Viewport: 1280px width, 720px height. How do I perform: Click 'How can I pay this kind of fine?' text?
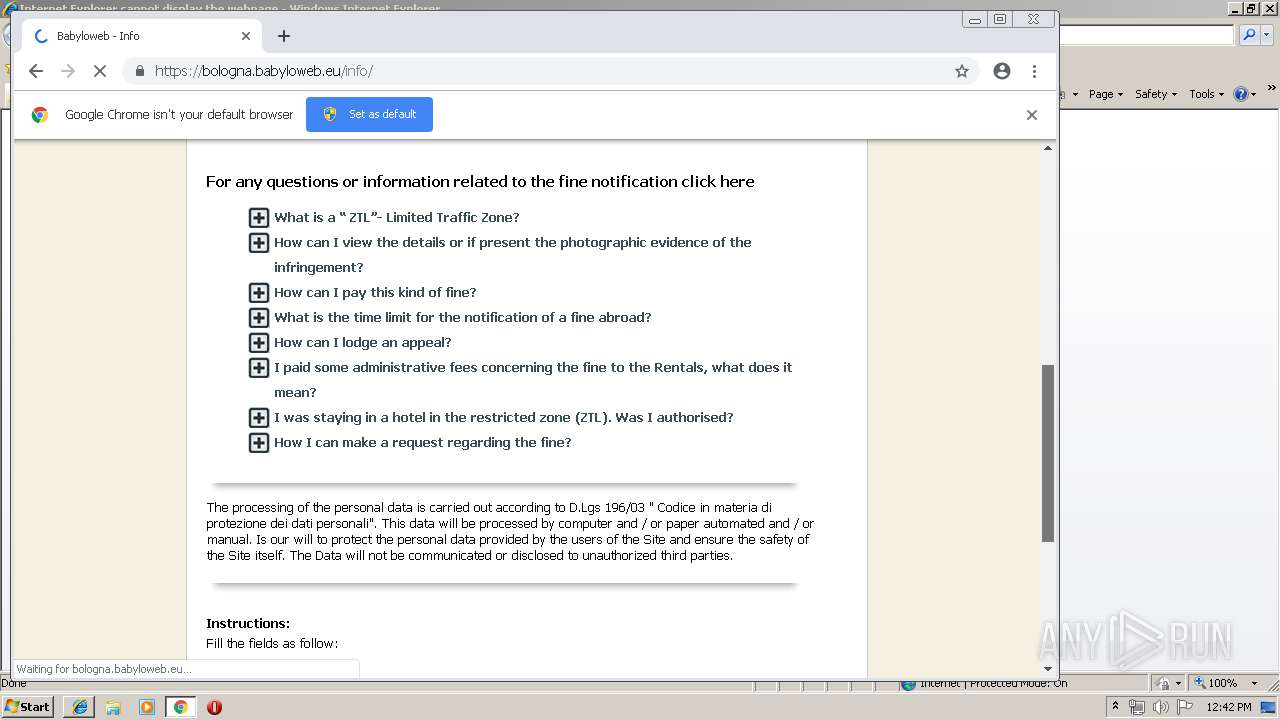(x=375, y=292)
